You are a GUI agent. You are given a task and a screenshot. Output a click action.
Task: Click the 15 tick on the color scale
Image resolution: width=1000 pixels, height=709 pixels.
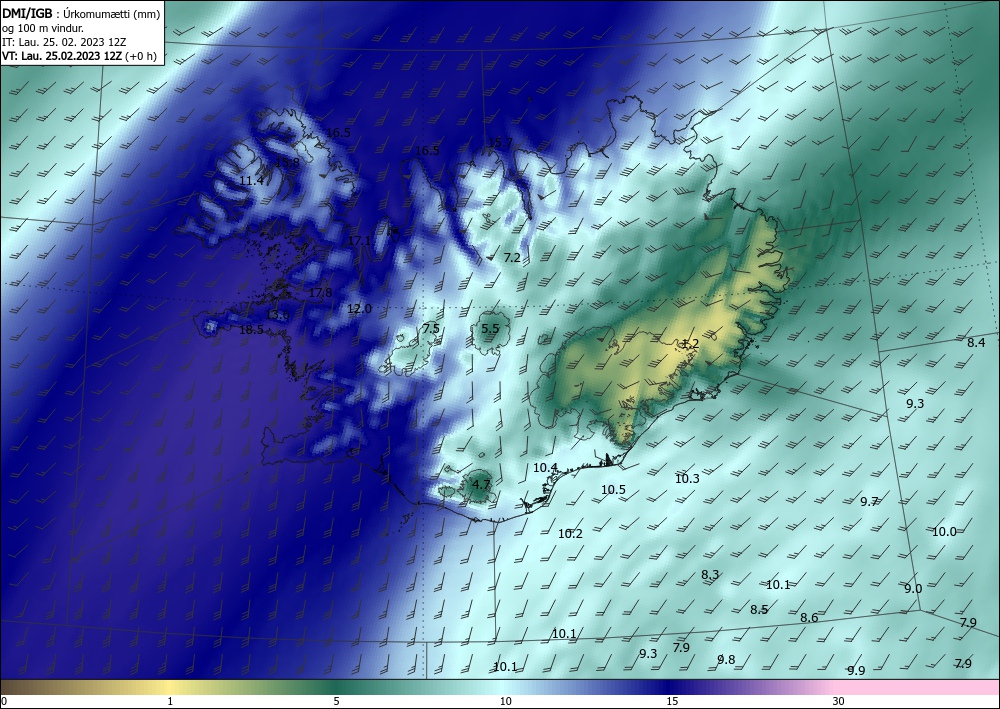coord(672,702)
